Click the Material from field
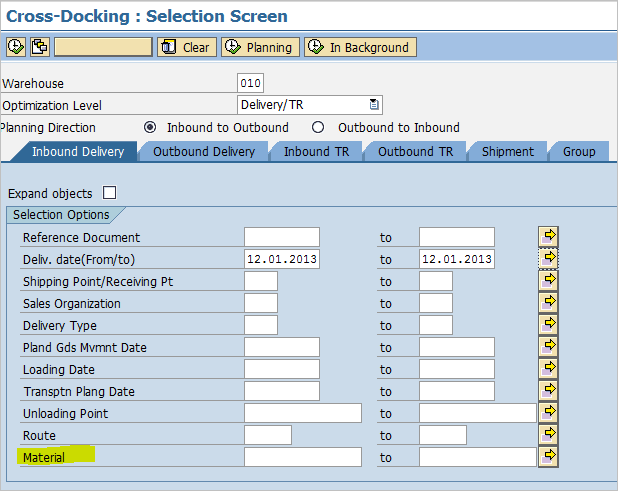 (303, 457)
